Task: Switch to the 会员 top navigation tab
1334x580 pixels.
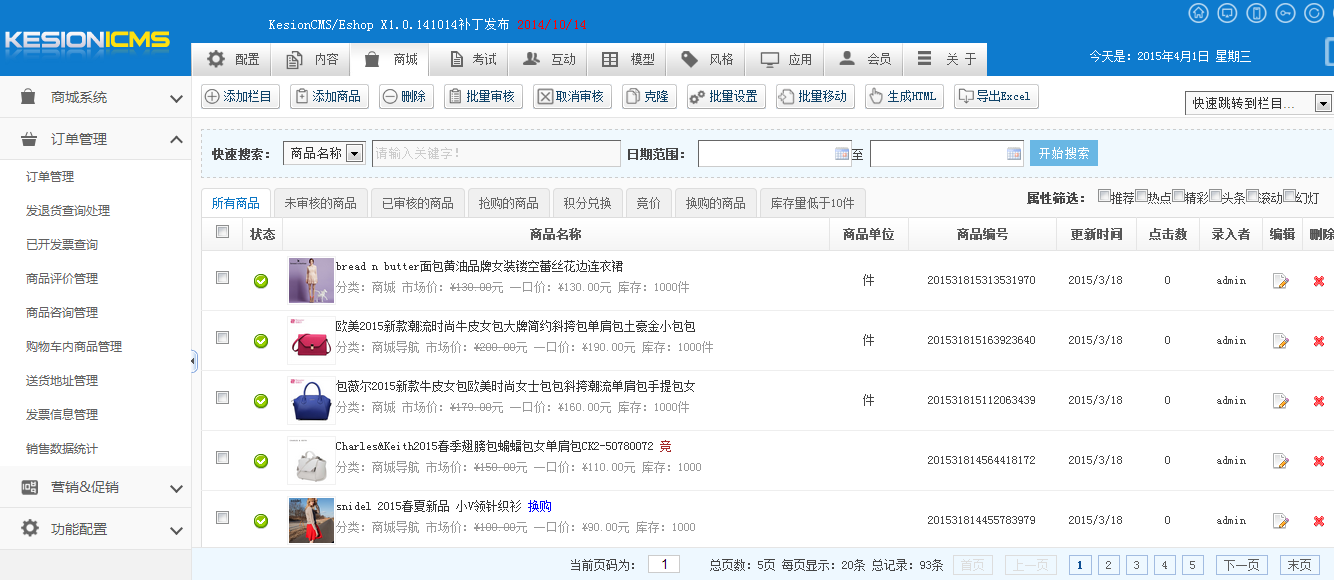Action: [862, 59]
